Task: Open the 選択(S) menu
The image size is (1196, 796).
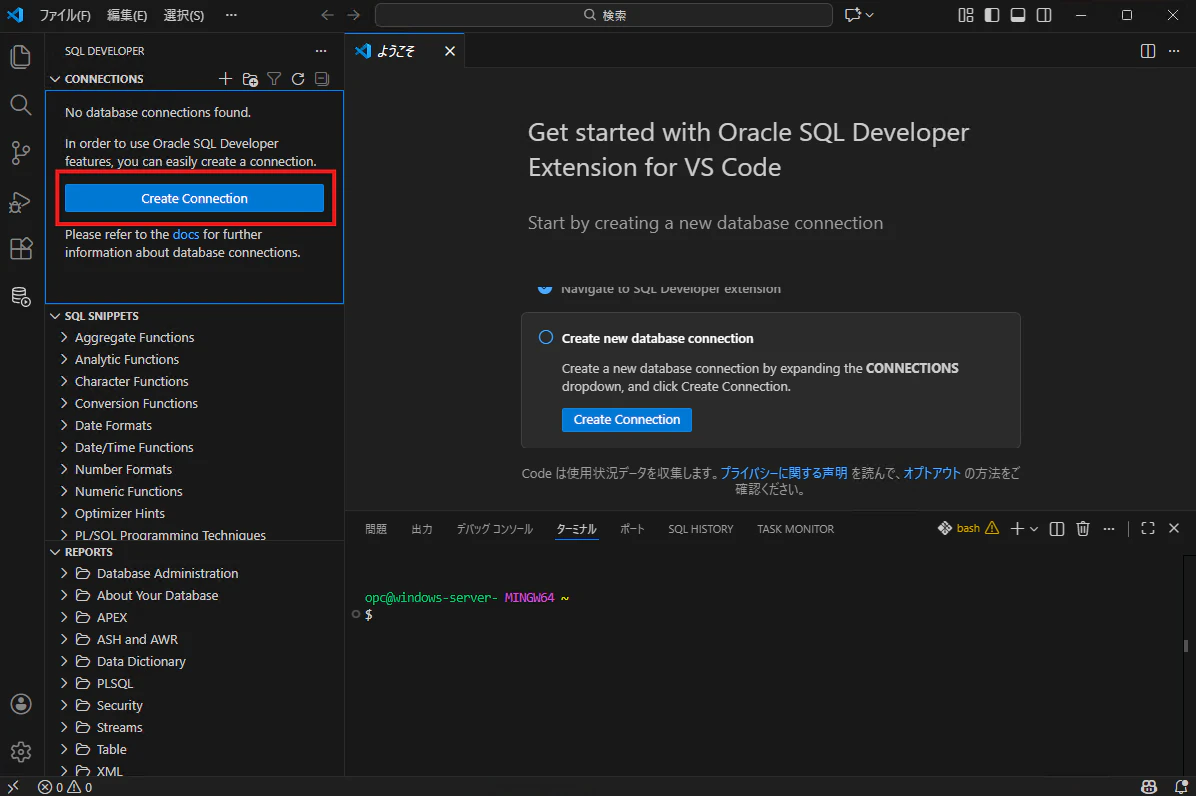Action: point(184,15)
